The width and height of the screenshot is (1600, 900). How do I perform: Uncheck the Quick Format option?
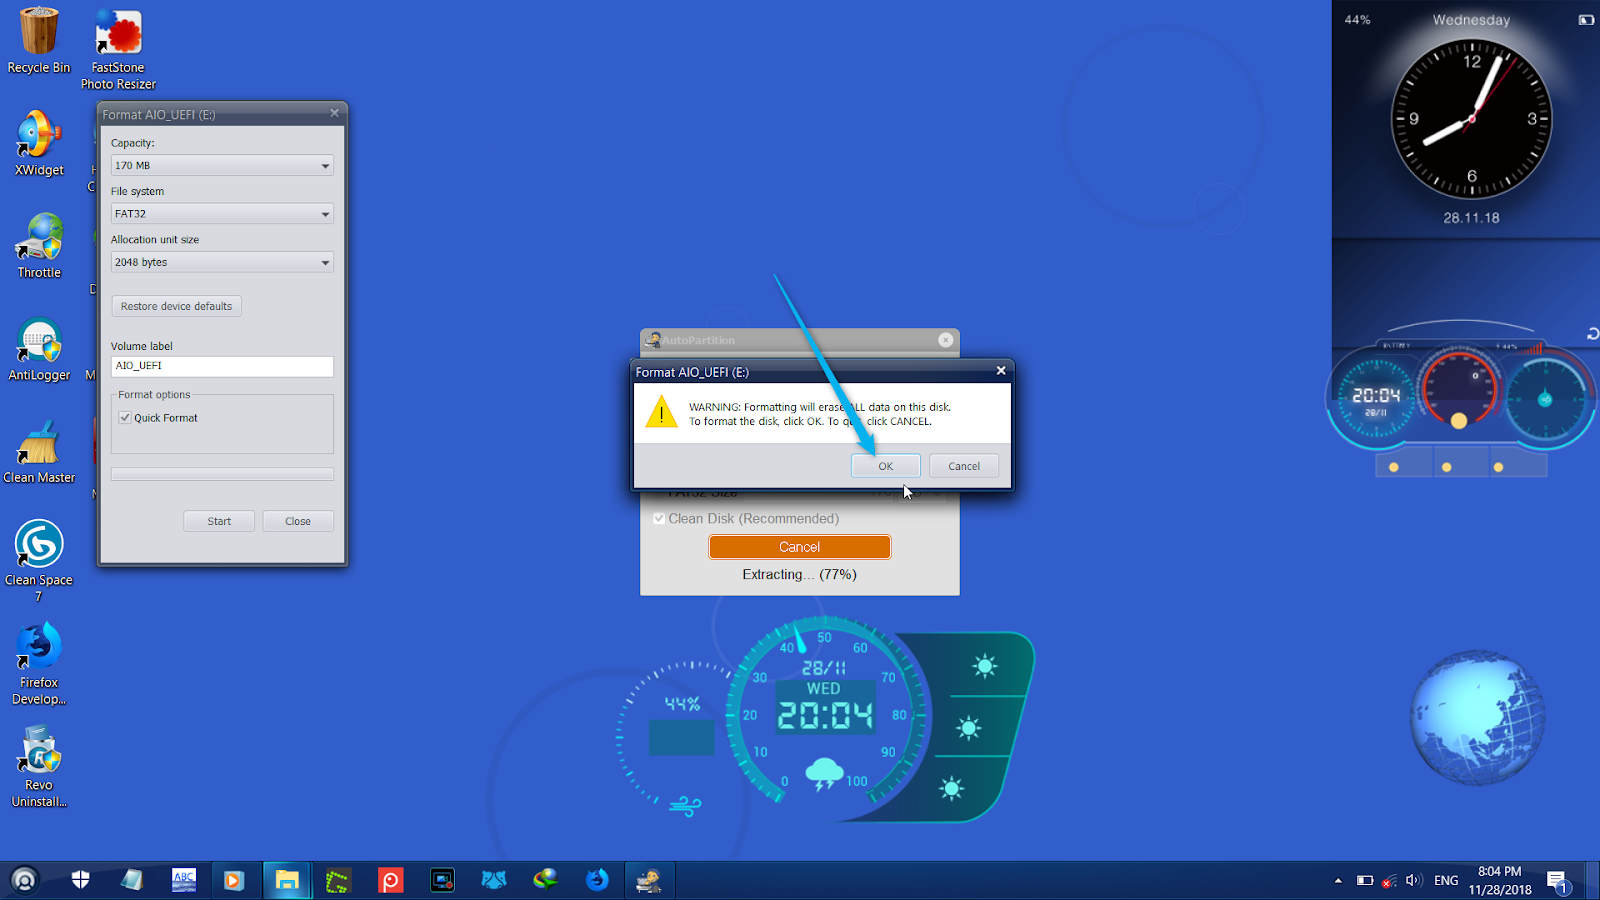[x=125, y=418]
